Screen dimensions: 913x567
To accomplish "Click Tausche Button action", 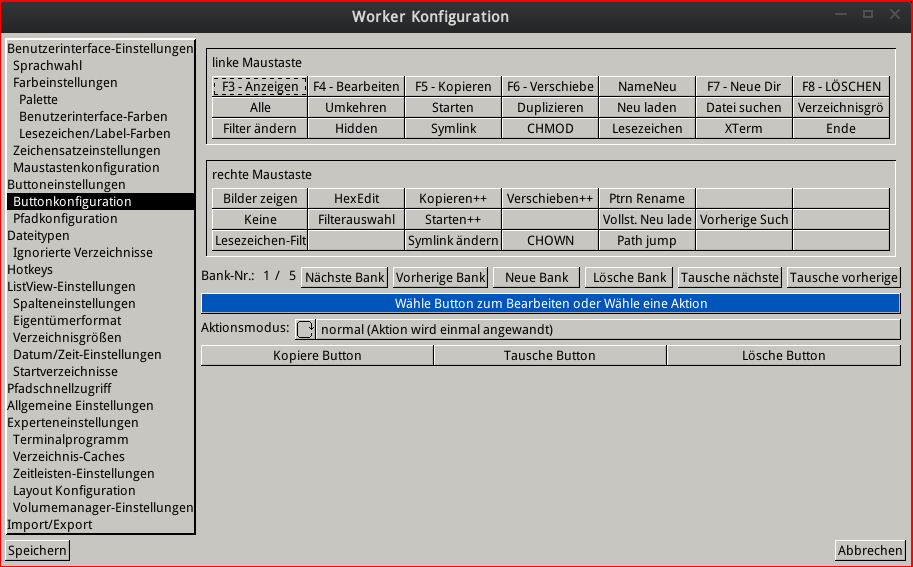I will click(549, 356).
